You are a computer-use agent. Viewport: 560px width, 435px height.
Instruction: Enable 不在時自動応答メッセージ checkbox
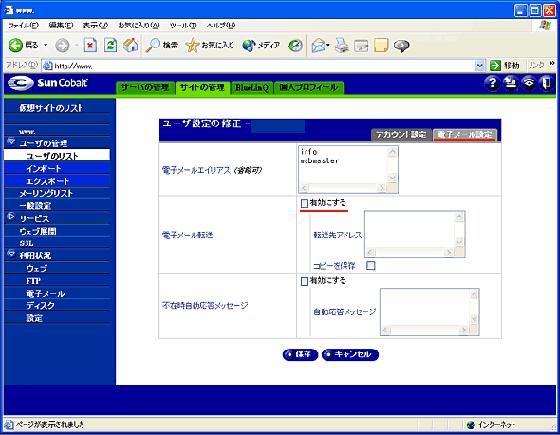[x=304, y=281]
